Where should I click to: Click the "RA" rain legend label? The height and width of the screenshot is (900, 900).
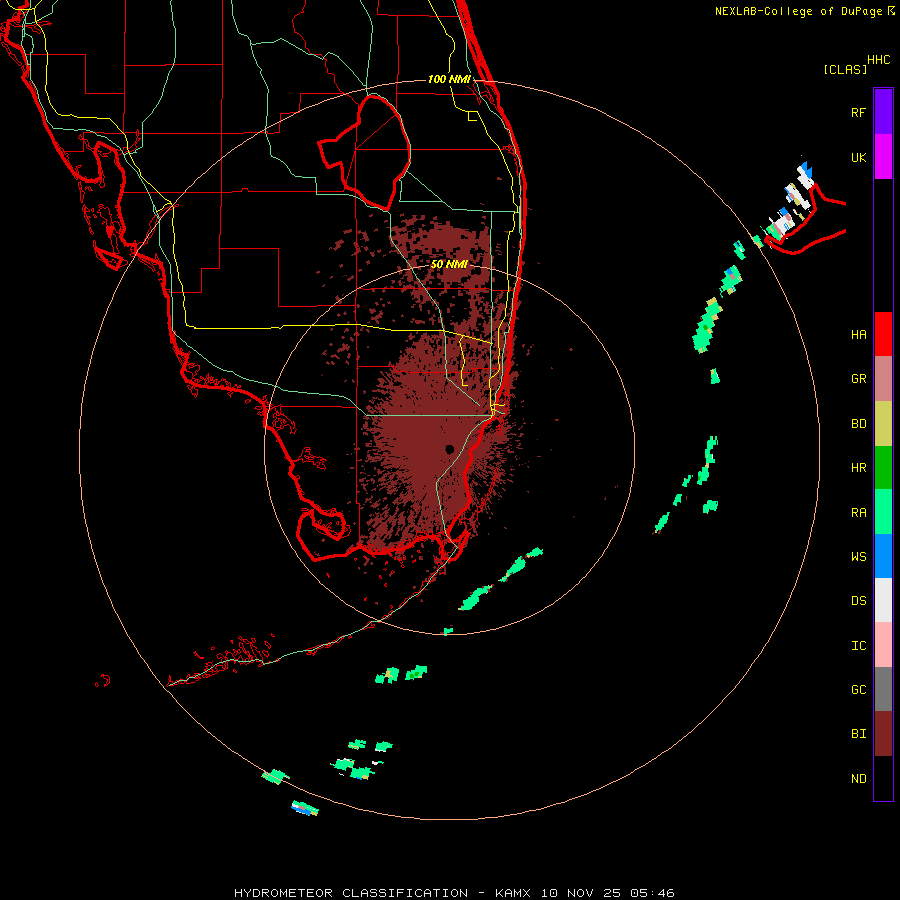858,513
